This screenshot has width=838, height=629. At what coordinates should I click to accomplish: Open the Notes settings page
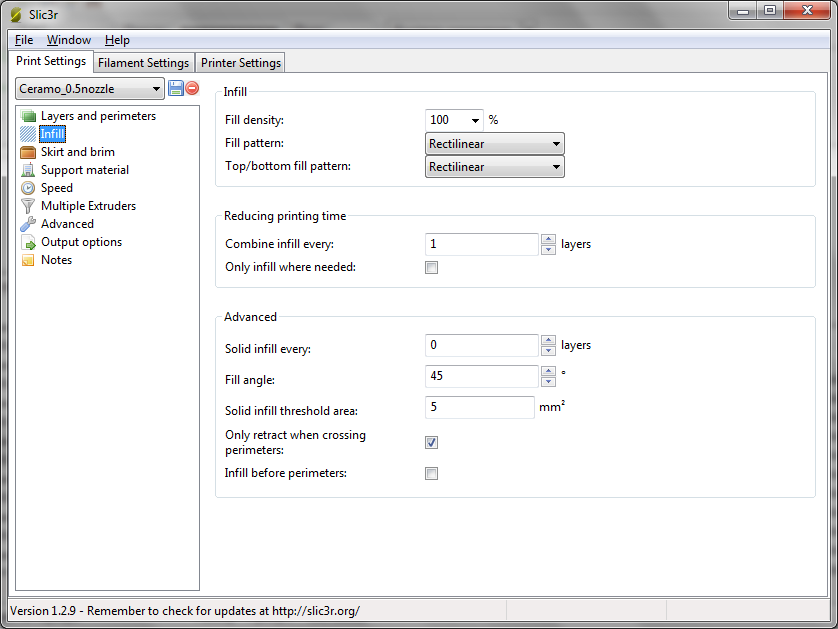click(57, 260)
